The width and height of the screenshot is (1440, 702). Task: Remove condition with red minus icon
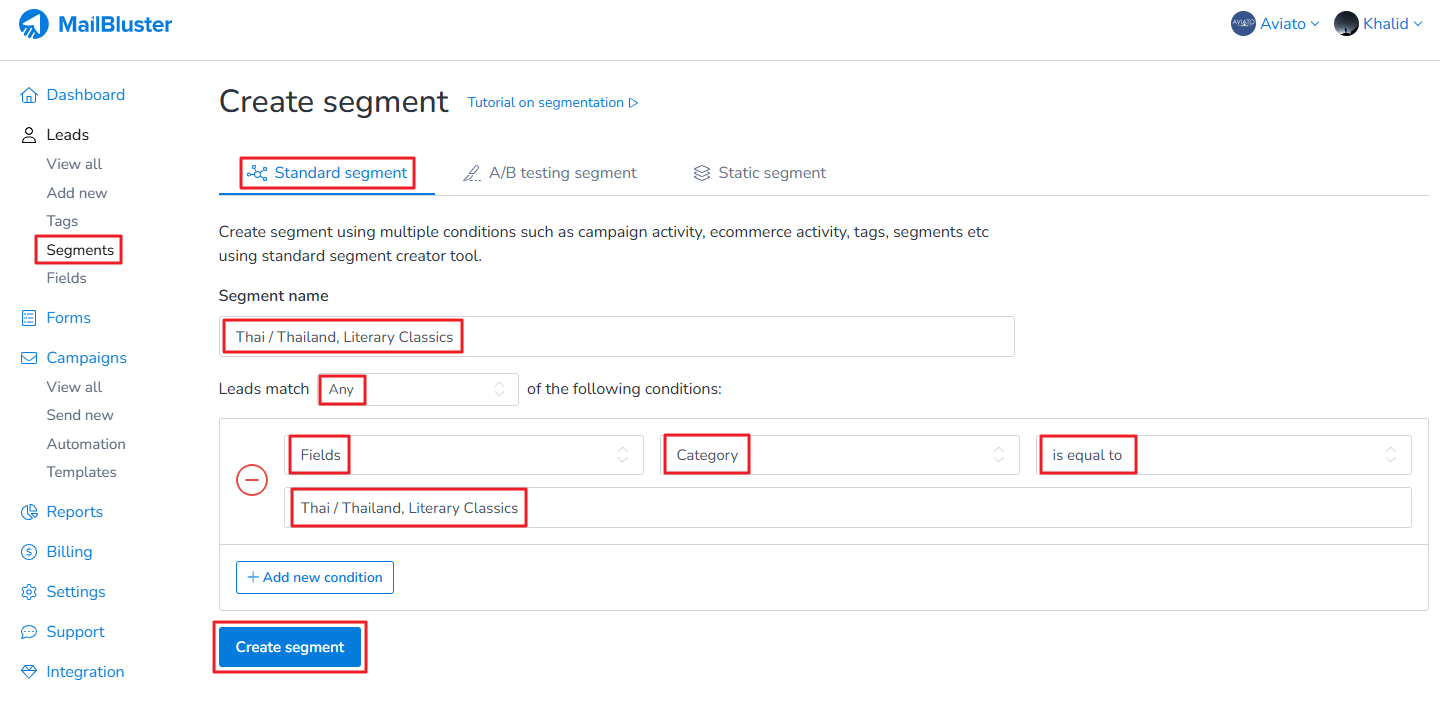252,481
